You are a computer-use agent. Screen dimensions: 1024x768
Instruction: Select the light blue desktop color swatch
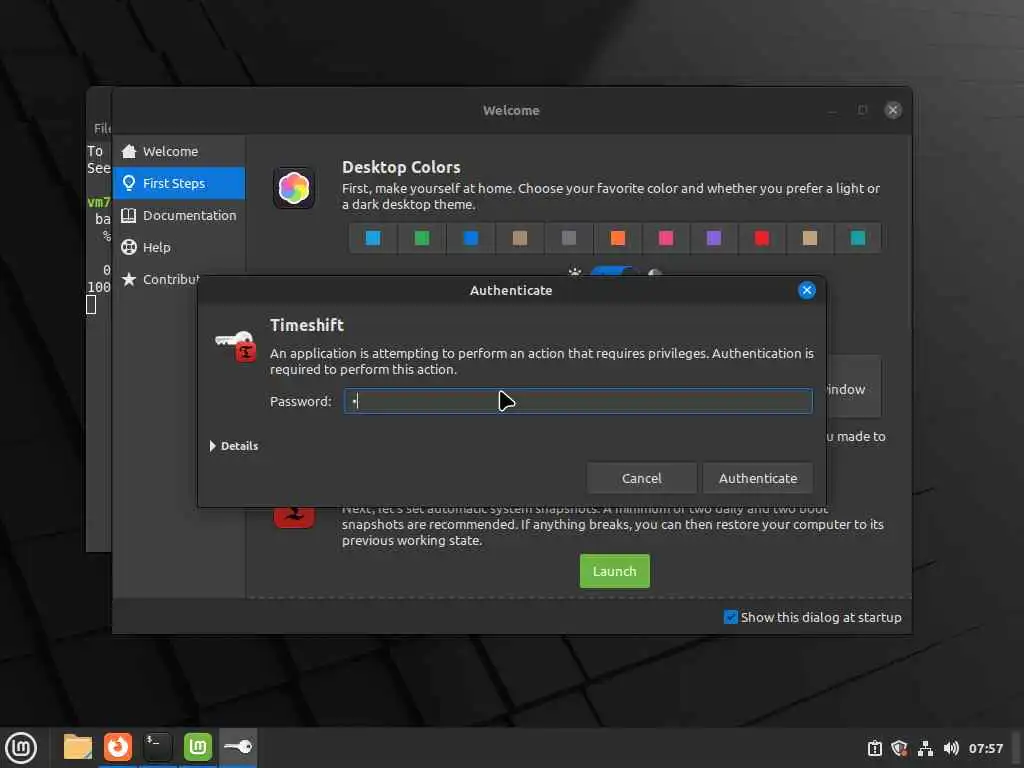pos(373,238)
